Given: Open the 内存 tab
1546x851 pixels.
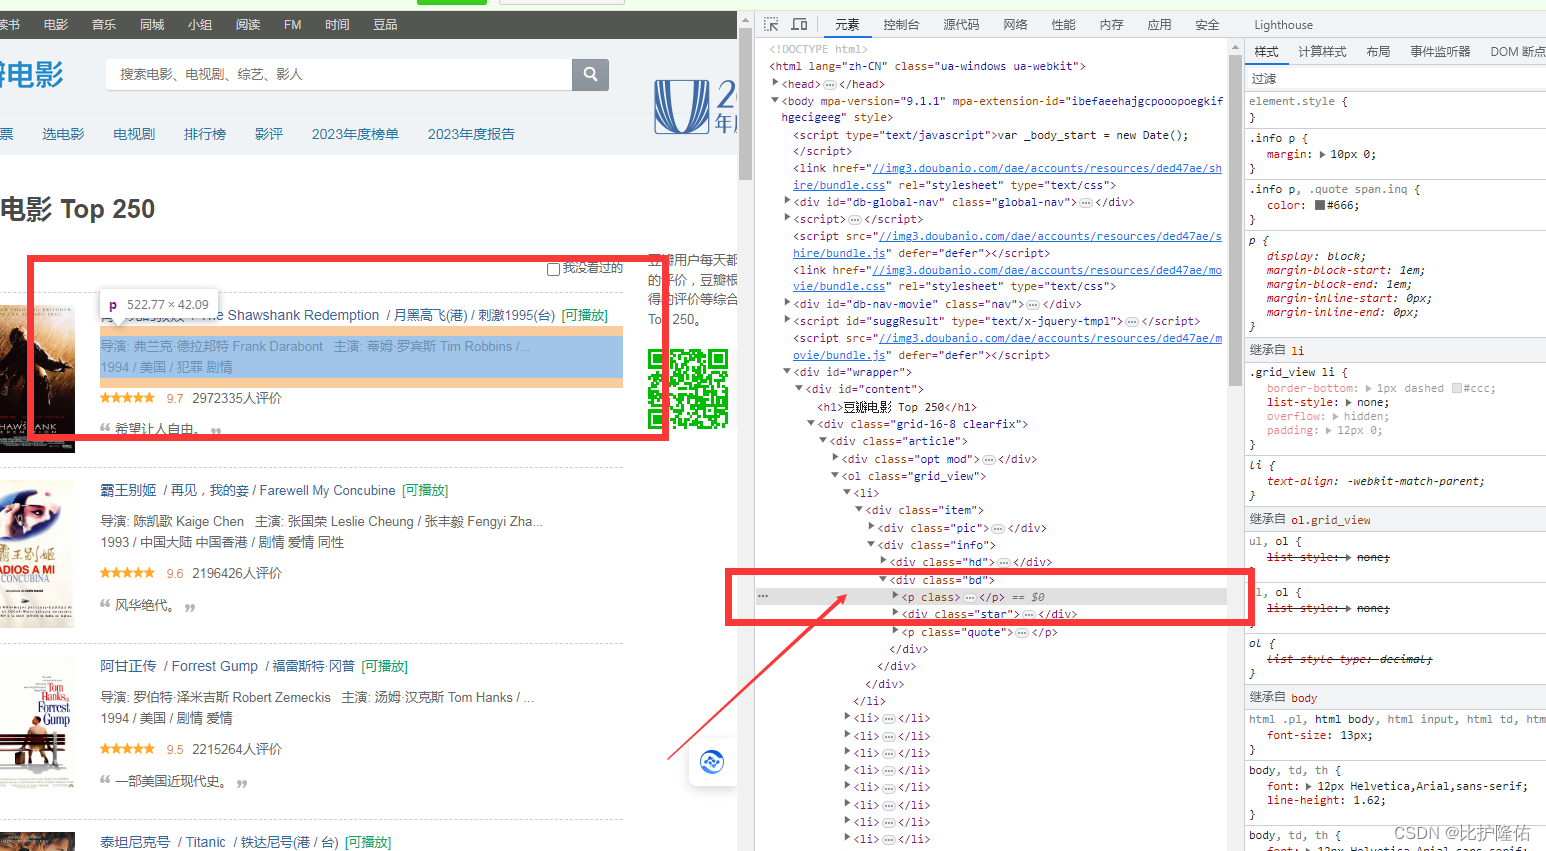Looking at the screenshot, I should click(1111, 25).
